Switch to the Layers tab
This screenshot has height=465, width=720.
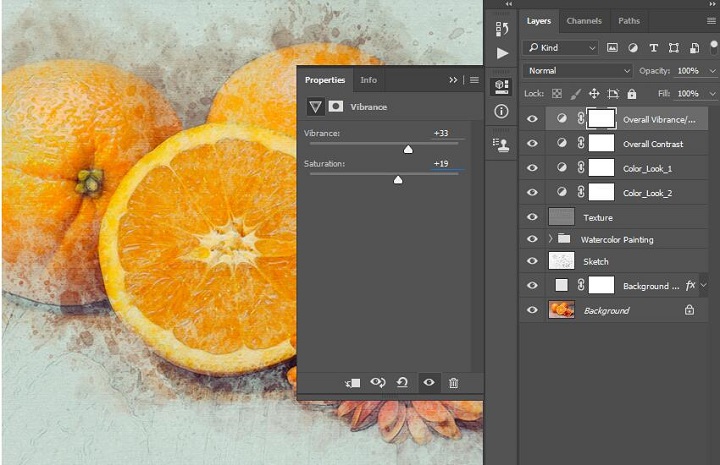539,21
